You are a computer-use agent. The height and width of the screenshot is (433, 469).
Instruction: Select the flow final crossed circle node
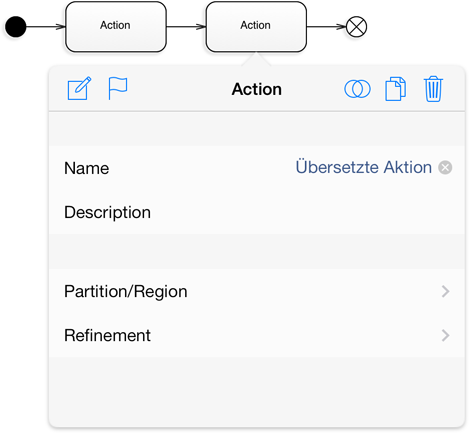[356, 27]
